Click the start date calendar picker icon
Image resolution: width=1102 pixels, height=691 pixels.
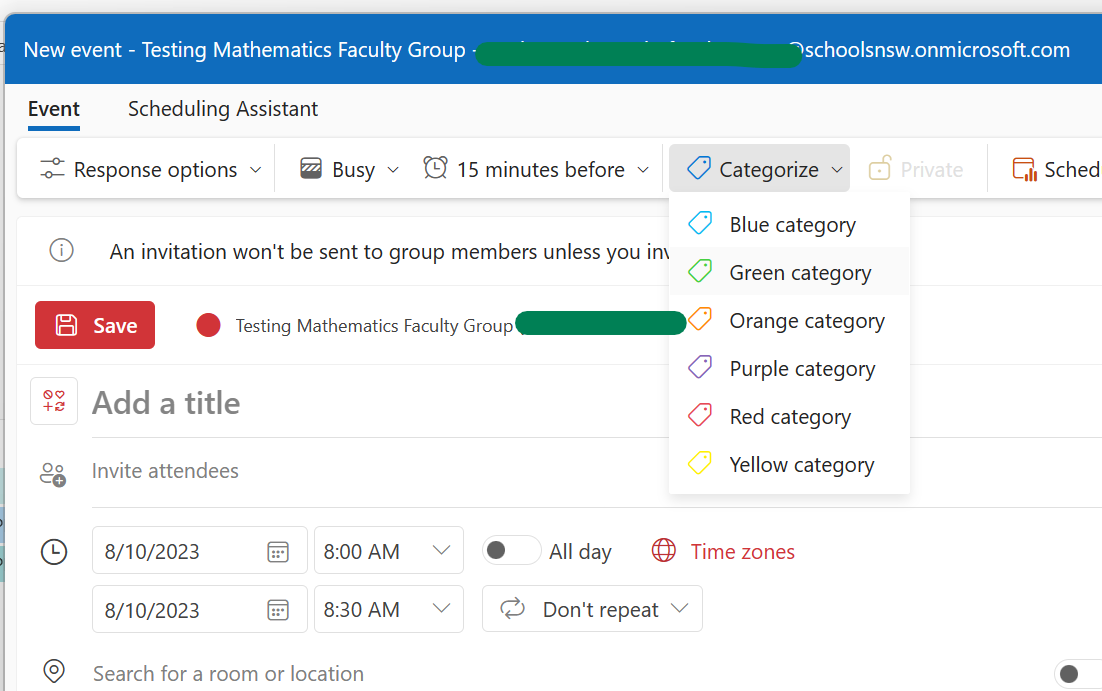(x=278, y=552)
